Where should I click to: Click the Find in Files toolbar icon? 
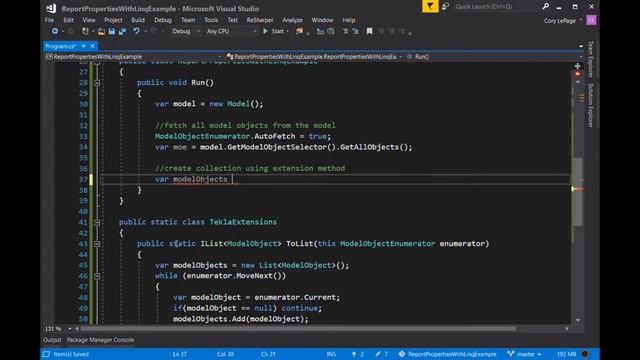pos(299,31)
